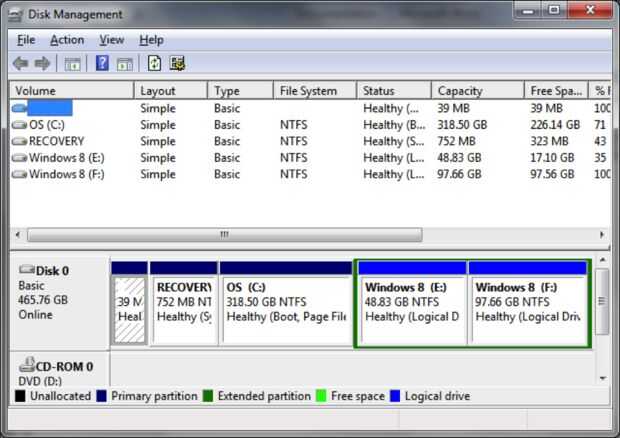Click the horizontal scrollbar thumb of volume list
The height and width of the screenshot is (438, 620).
coord(225,235)
